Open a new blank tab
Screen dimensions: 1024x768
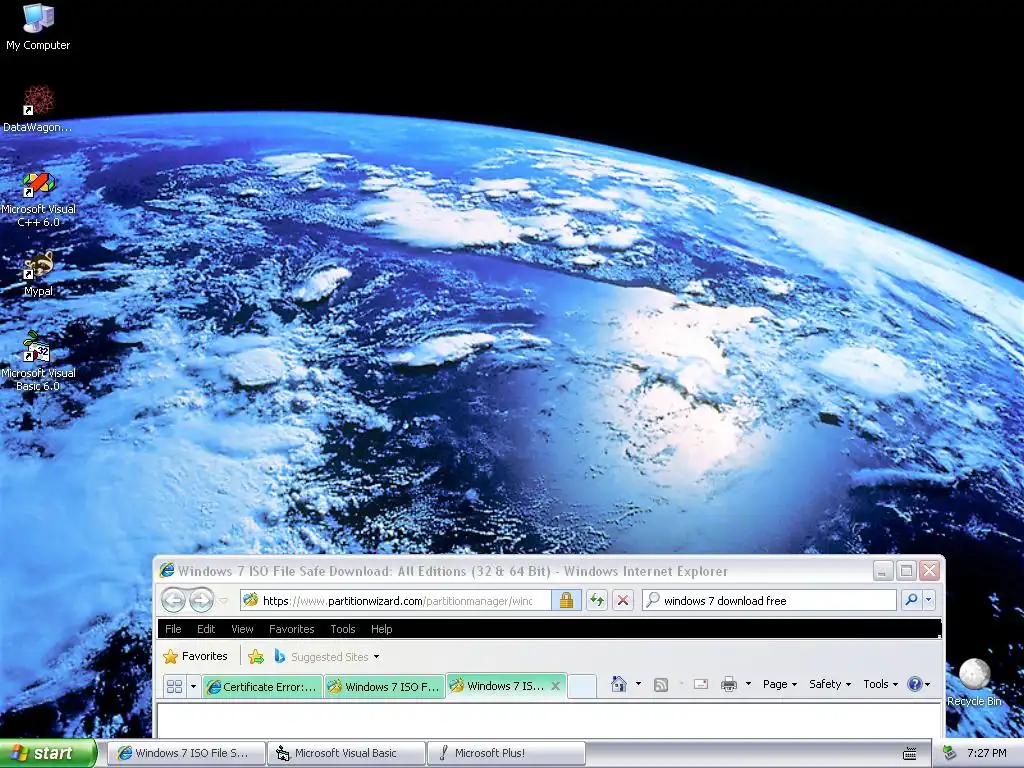click(x=581, y=686)
